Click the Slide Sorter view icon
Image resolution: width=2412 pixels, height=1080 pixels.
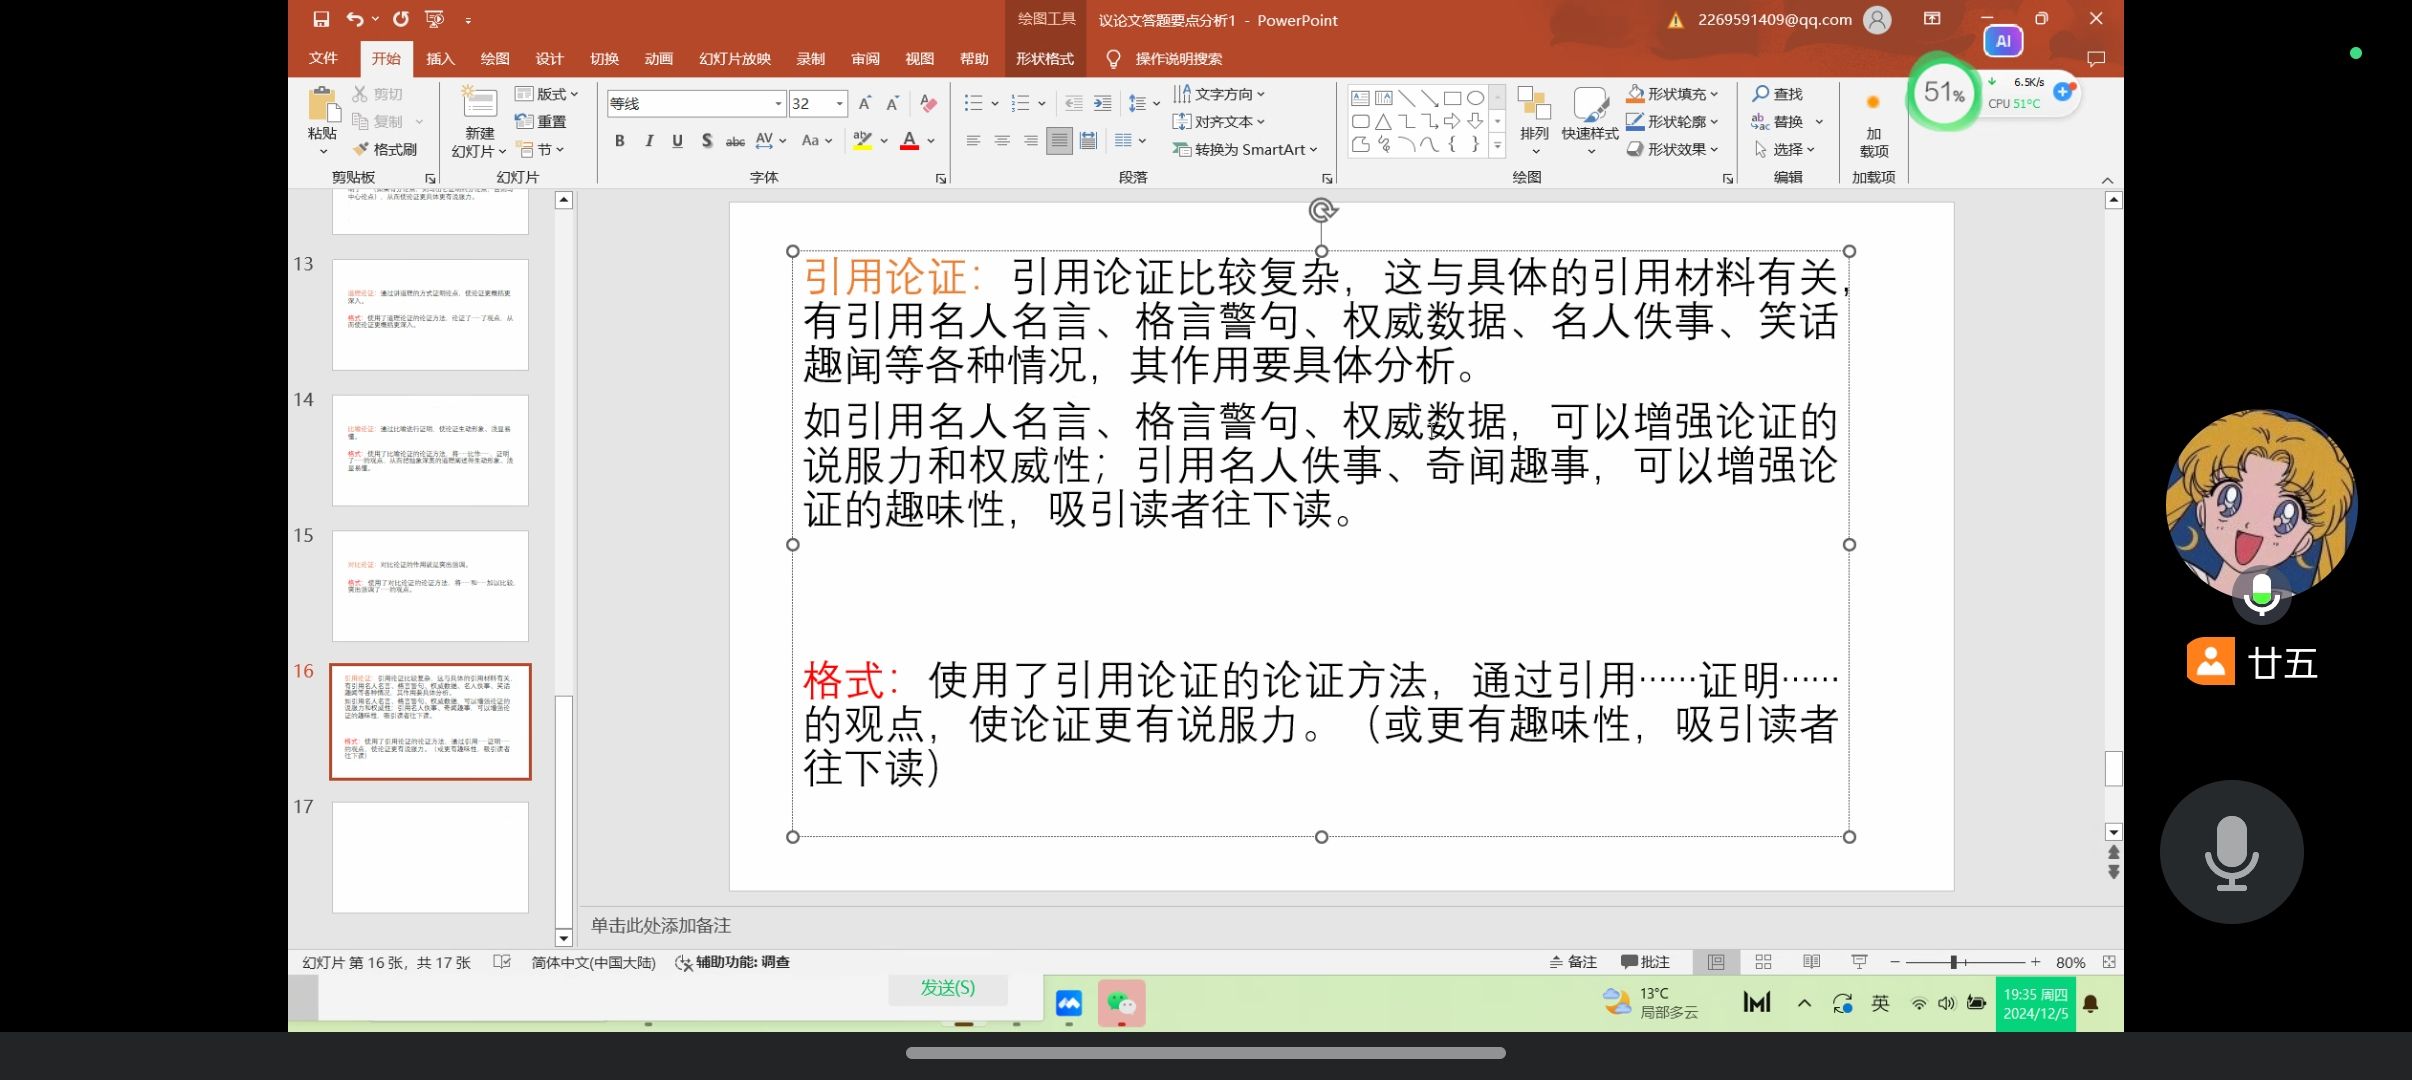1763,962
